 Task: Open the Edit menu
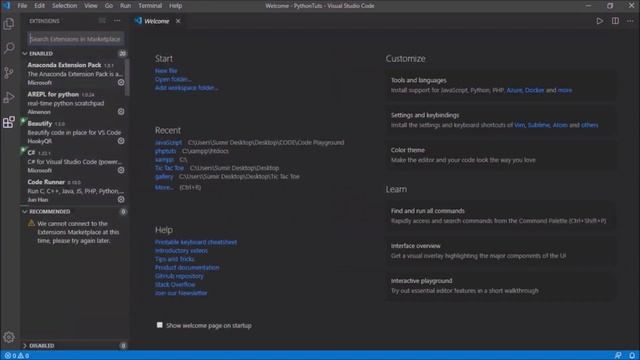tap(39, 6)
